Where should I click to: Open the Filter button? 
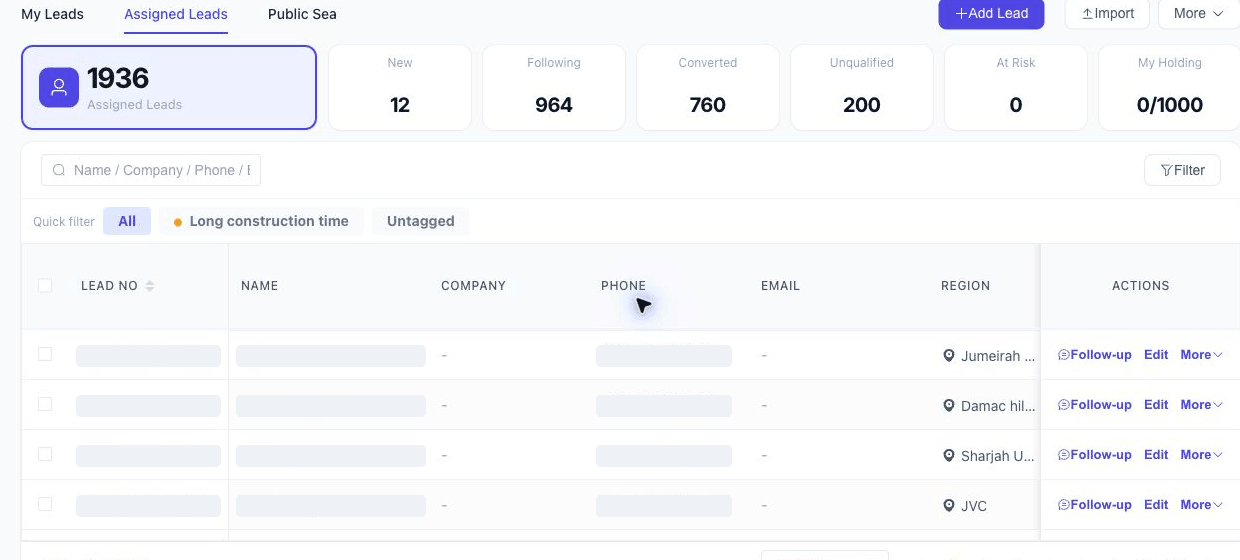(1182, 170)
